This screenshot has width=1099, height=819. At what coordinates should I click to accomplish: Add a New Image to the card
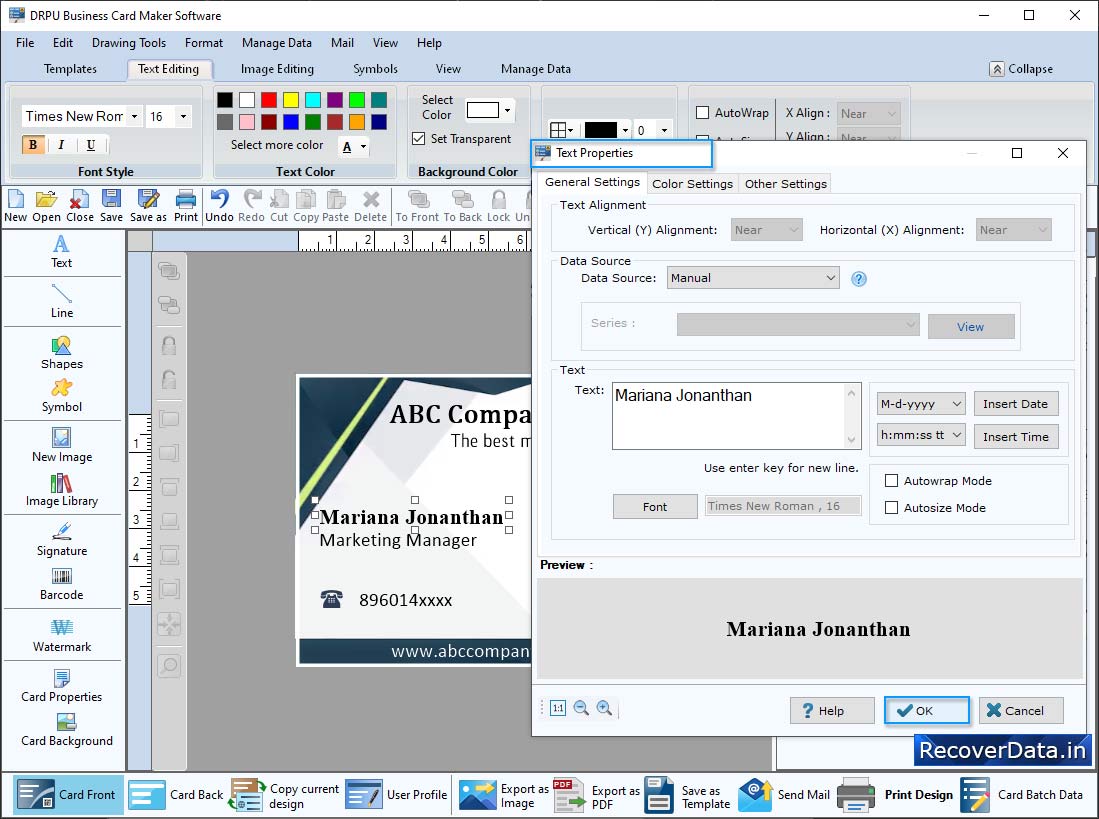[x=62, y=446]
